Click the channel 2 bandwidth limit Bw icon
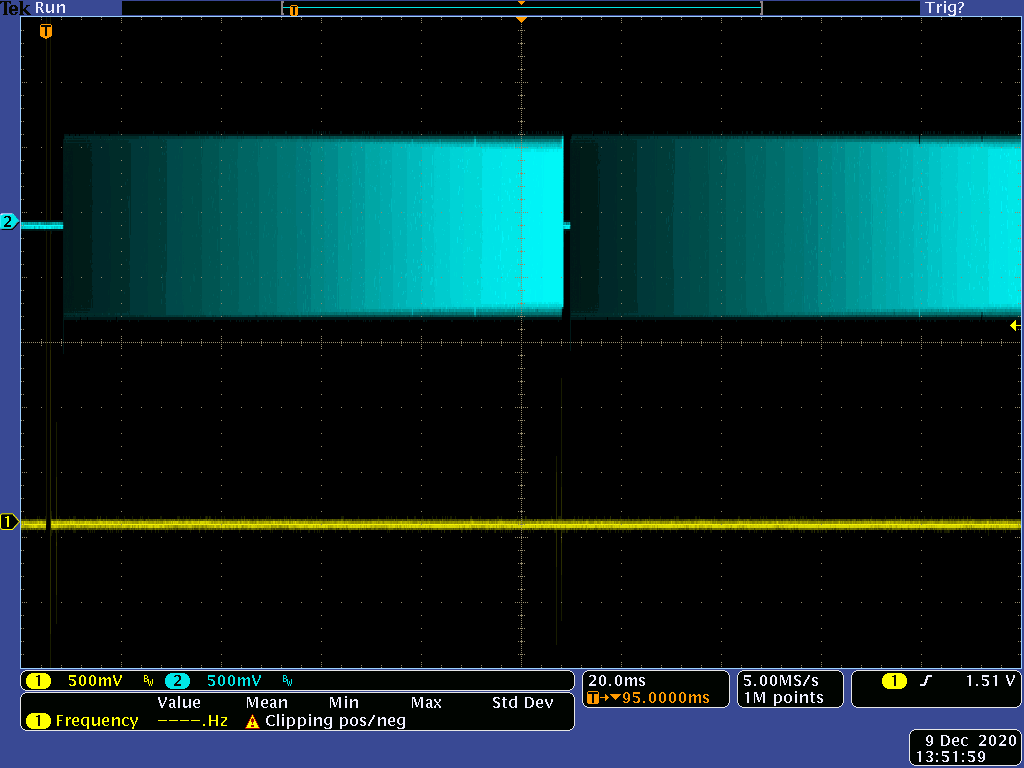 click(x=288, y=681)
